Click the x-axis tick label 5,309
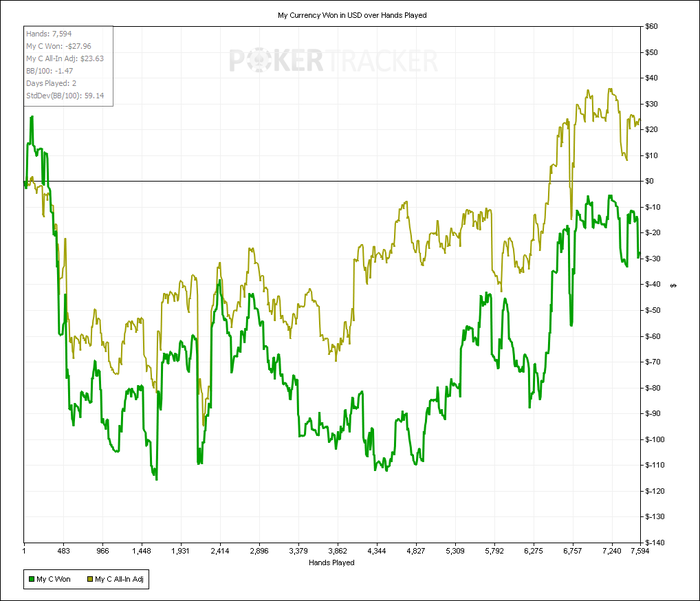Viewport: 700px width, 601px height. point(455,551)
